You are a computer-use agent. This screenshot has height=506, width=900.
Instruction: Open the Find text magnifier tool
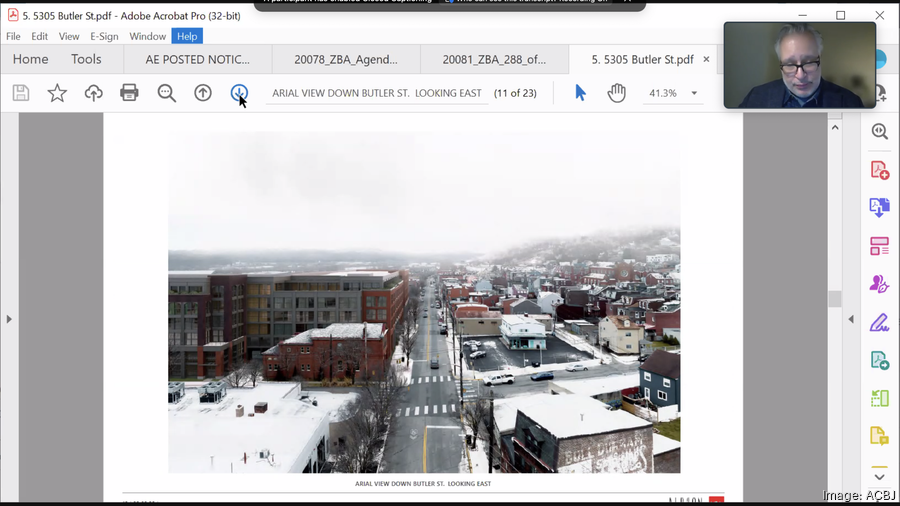pos(166,93)
